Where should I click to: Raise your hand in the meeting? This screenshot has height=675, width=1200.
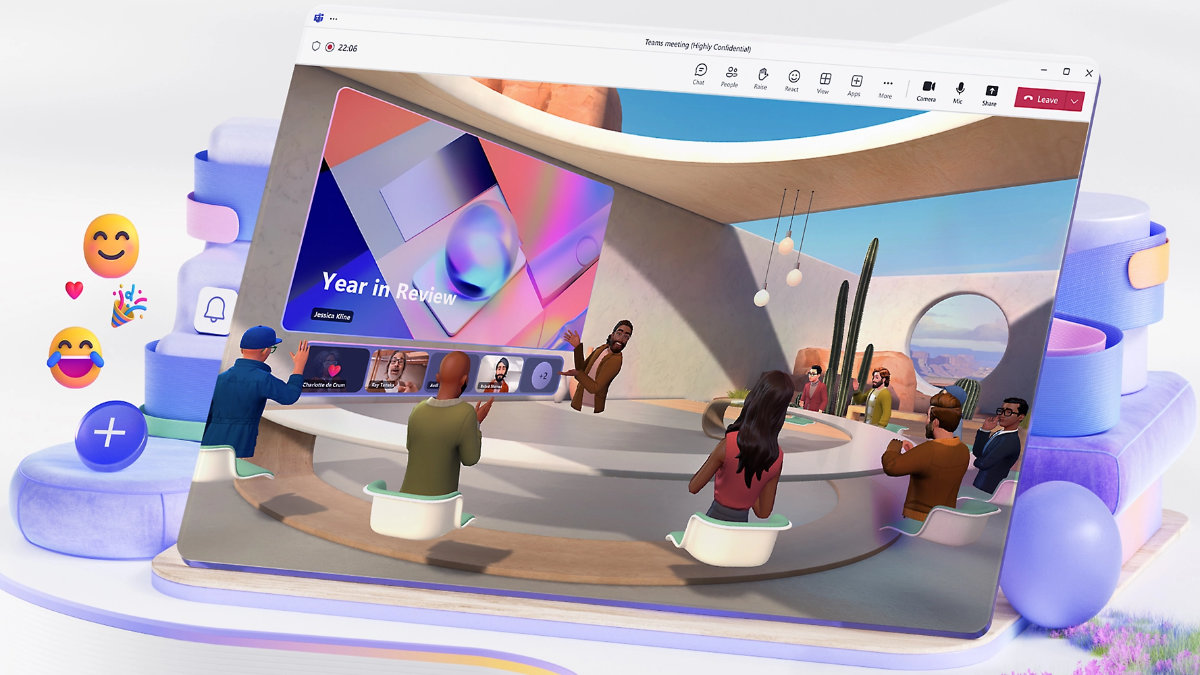pos(761,78)
